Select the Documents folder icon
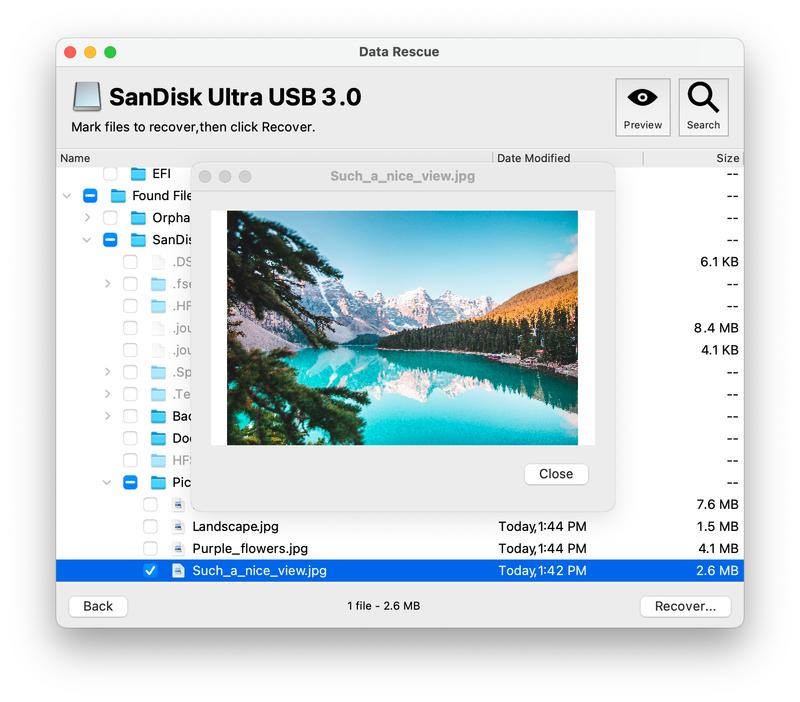 coord(160,438)
